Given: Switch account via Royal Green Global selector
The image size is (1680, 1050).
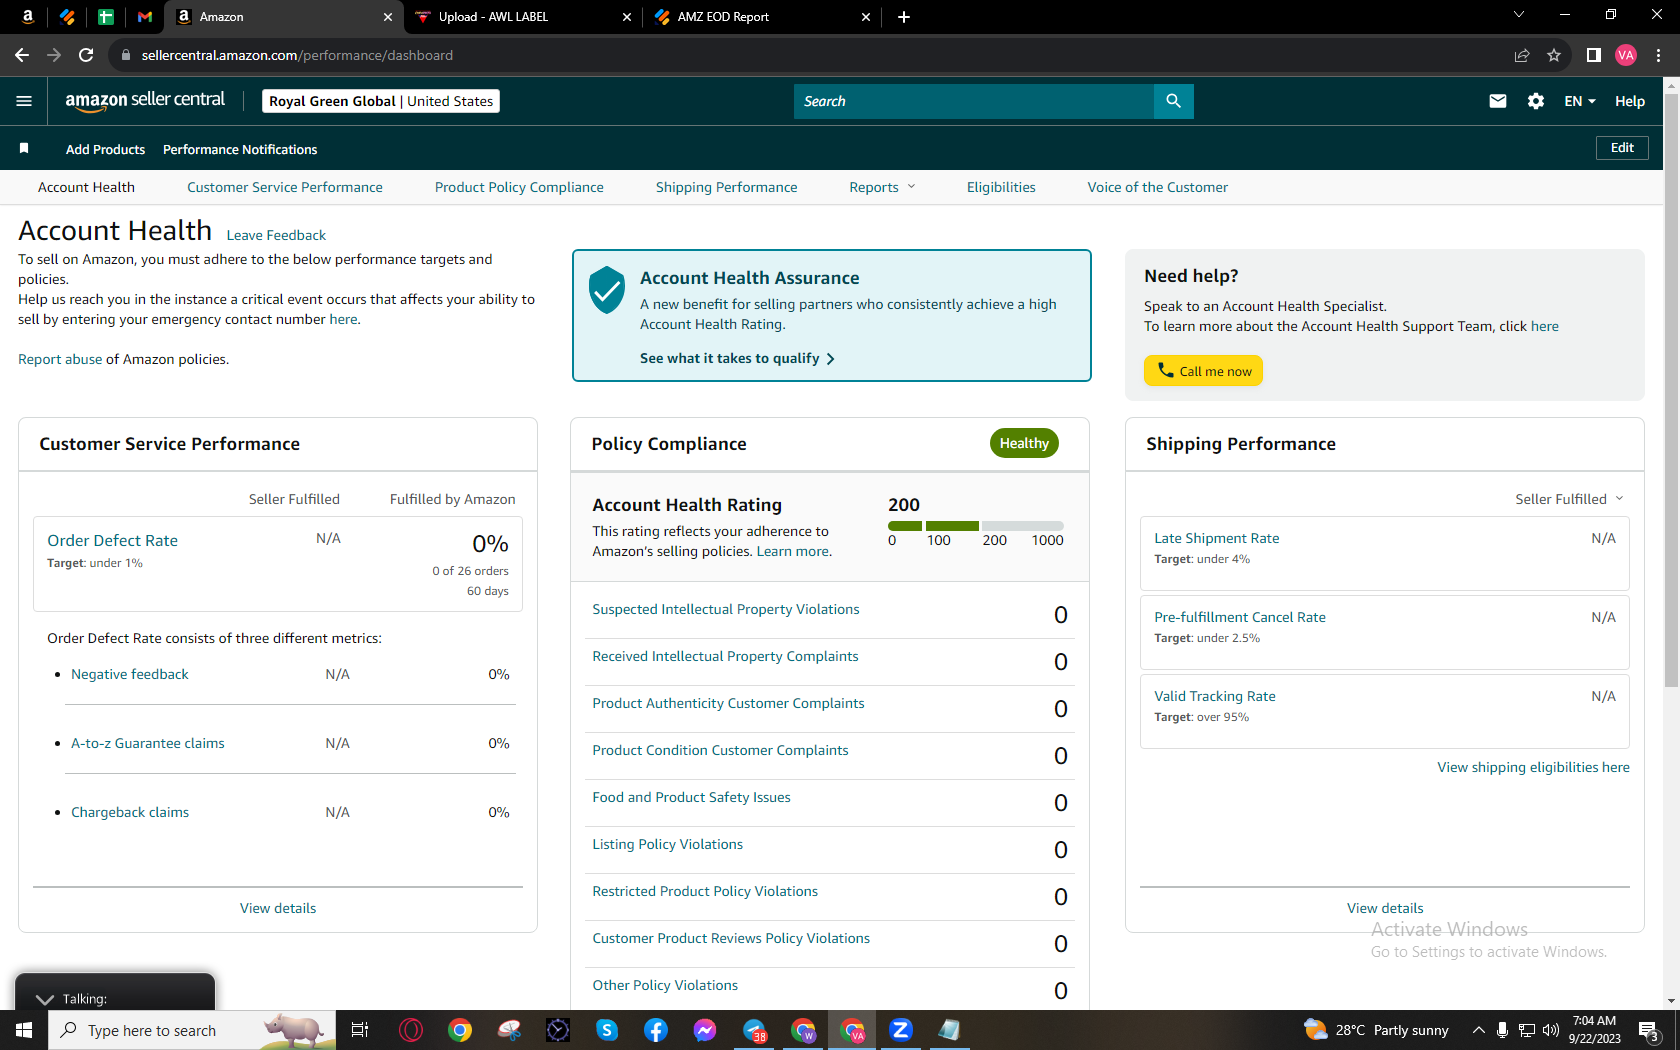Looking at the screenshot, I should point(381,101).
